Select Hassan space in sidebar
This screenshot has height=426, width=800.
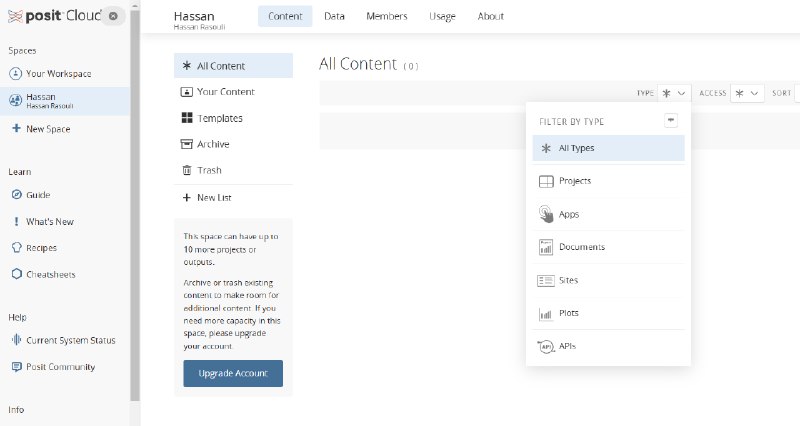65,101
